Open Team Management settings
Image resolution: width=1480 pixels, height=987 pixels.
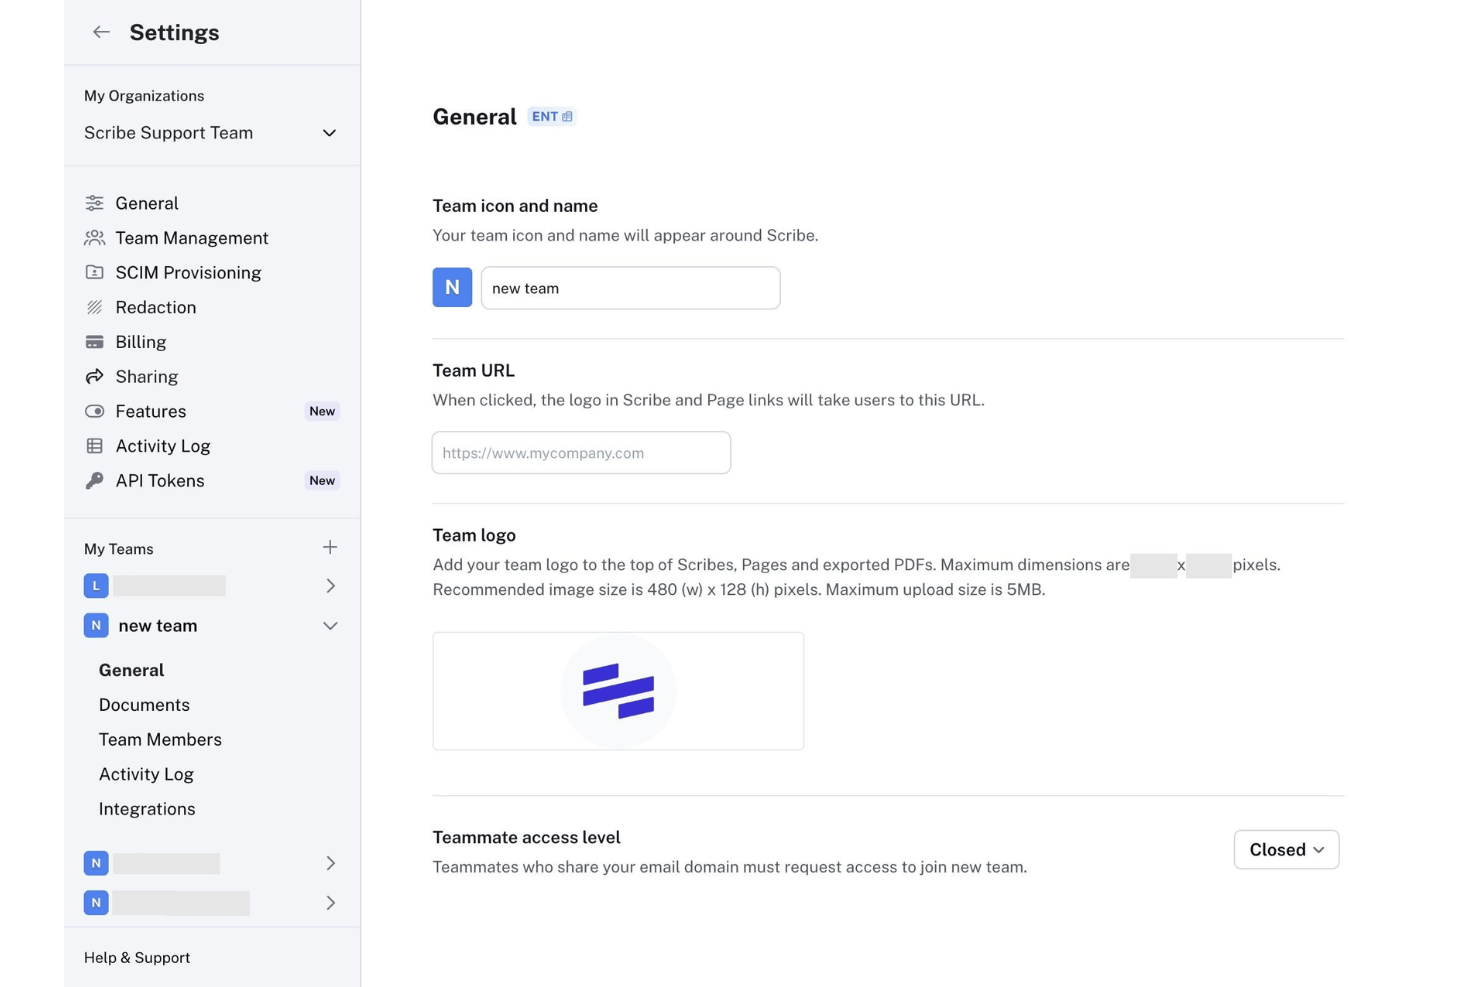tap(192, 238)
